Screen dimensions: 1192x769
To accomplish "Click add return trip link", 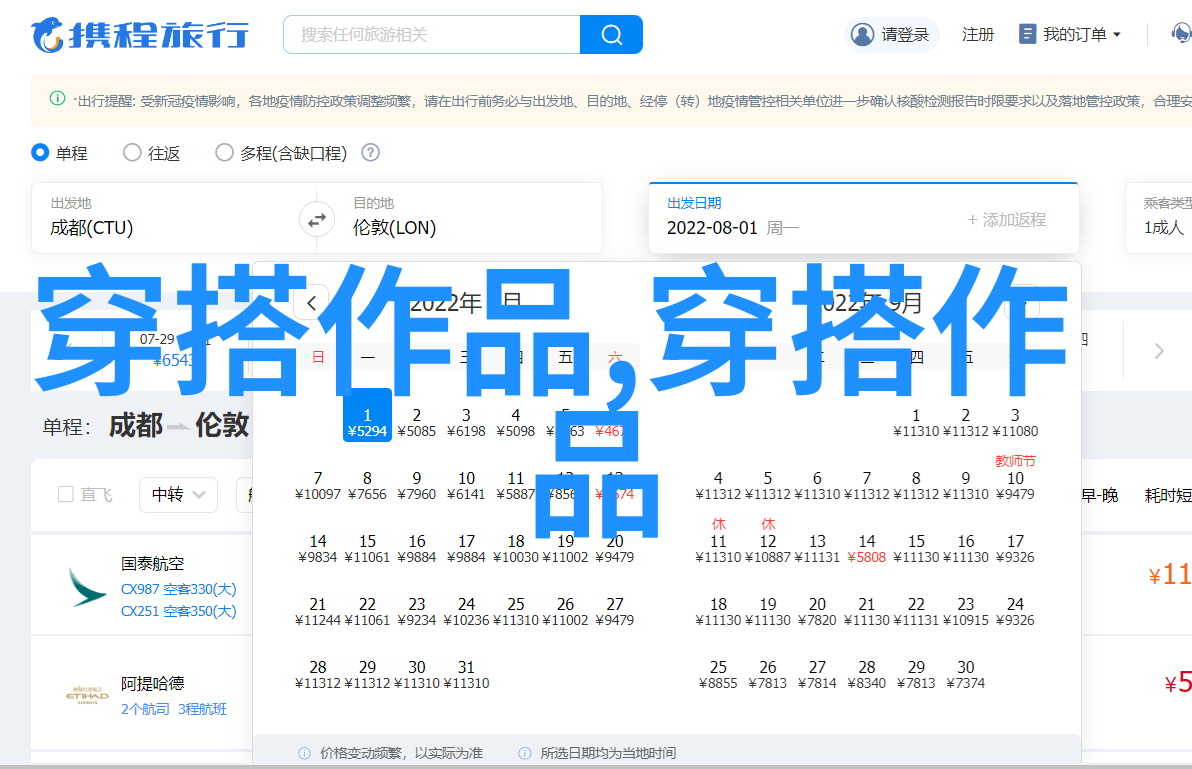I will (x=1007, y=220).
